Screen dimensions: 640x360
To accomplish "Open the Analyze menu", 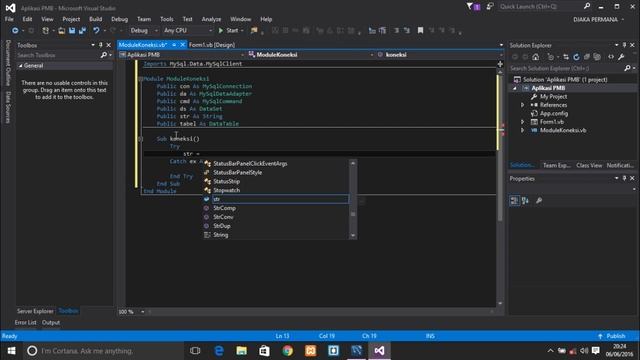I will point(211,19).
